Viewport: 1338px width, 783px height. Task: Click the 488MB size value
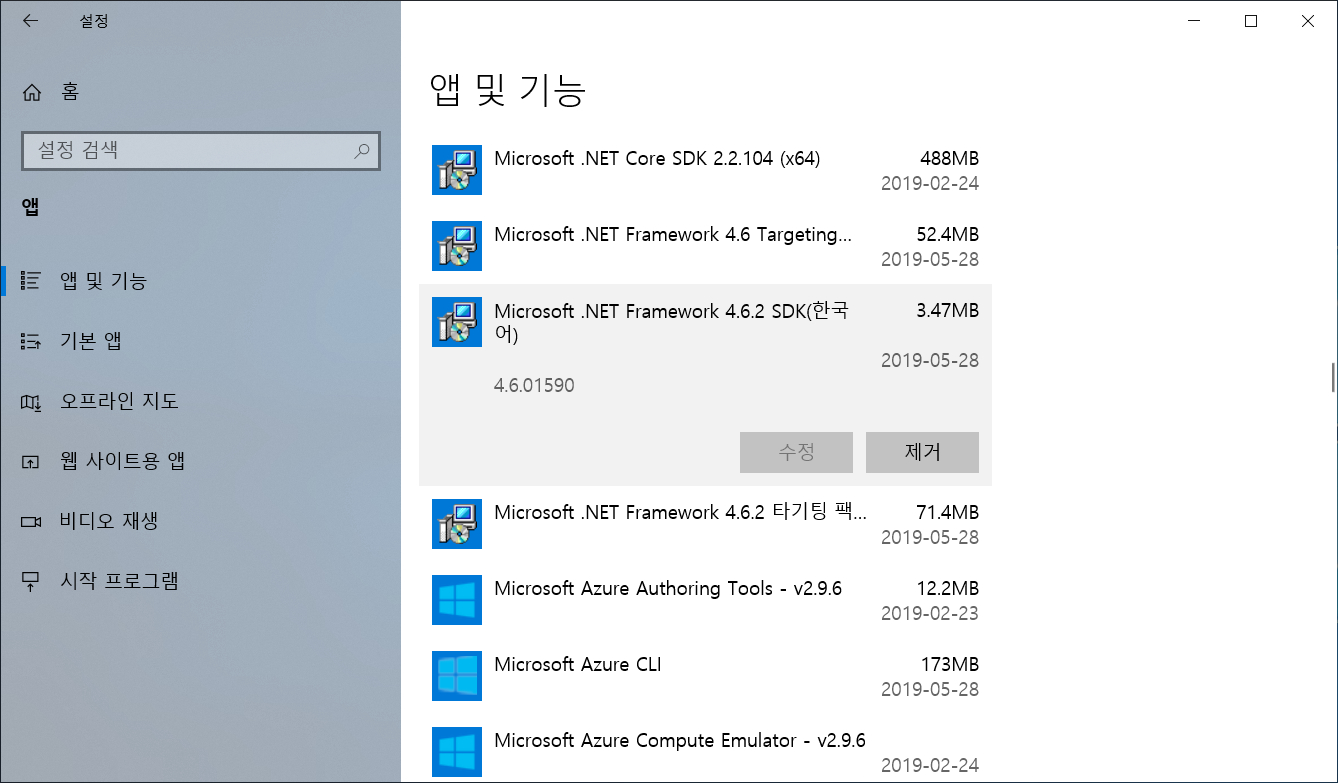point(949,158)
